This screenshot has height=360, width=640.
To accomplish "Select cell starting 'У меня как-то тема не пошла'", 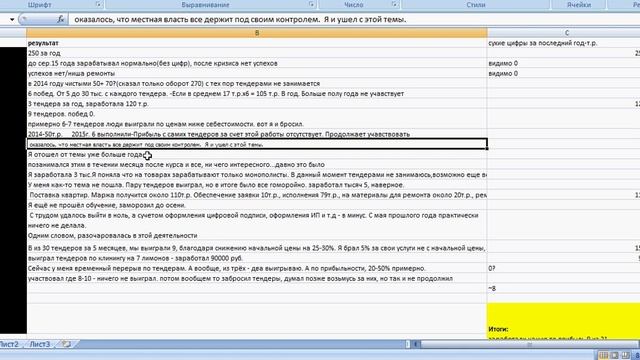I will (x=257, y=185).
